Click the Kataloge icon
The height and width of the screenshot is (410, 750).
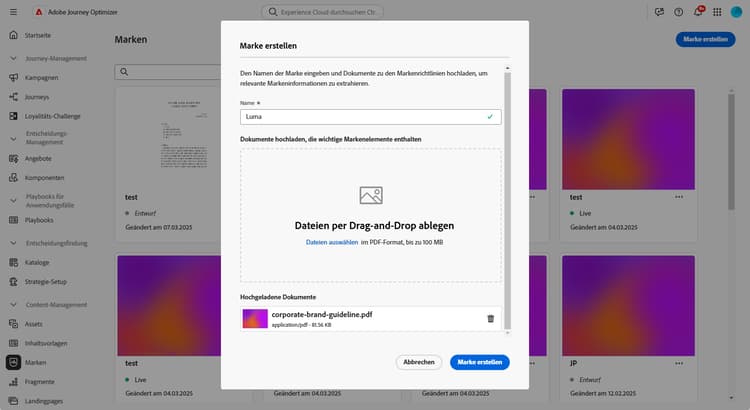click(x=13, y=262)
